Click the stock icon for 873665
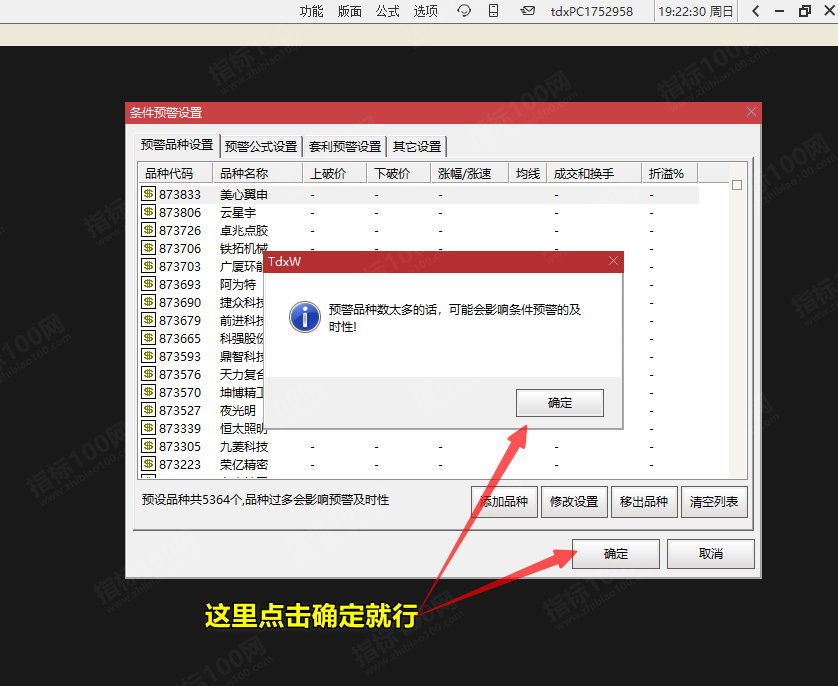 pyautogui.click(x=148, y=338)
